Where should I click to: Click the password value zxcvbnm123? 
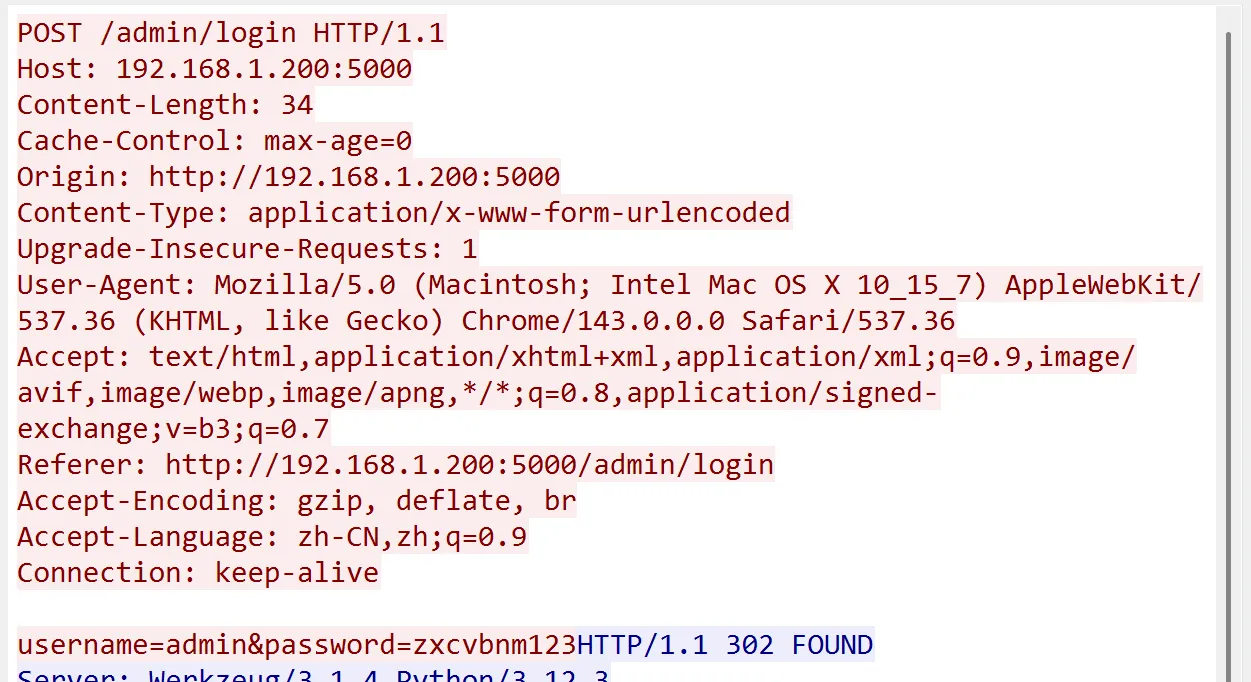pos(494,645)
